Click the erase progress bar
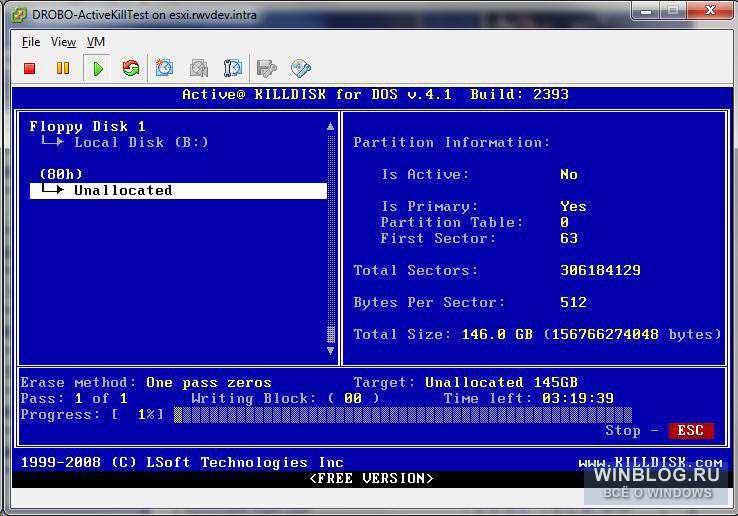 coord(403,415)
